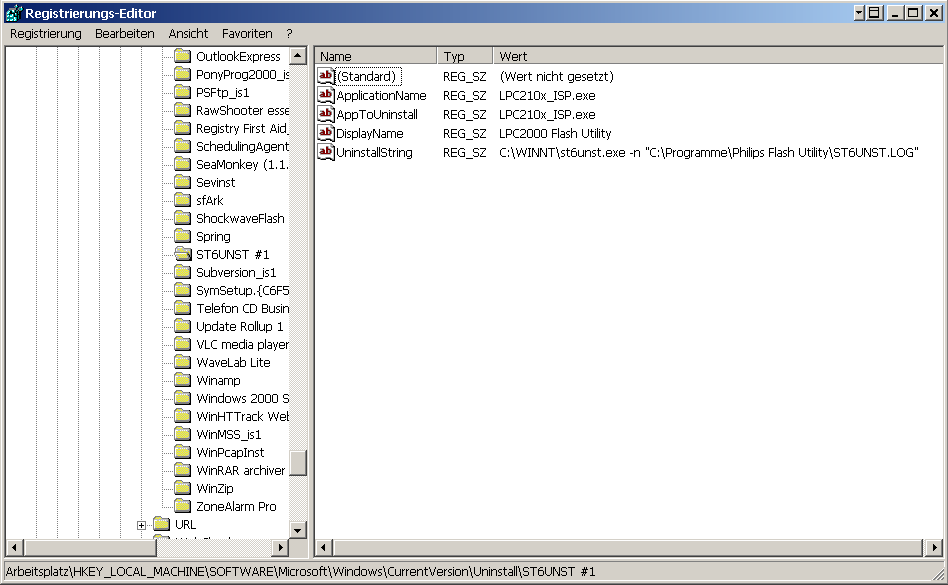The width and height of the screenshot is (948, 585).
Task: Click the tree pane scroll-up arrow
Action: coord(297,56)
